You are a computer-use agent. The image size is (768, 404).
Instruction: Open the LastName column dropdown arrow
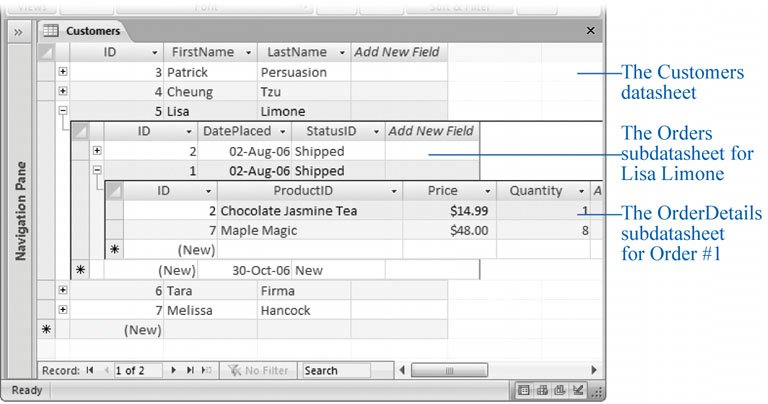coord(342,52)
